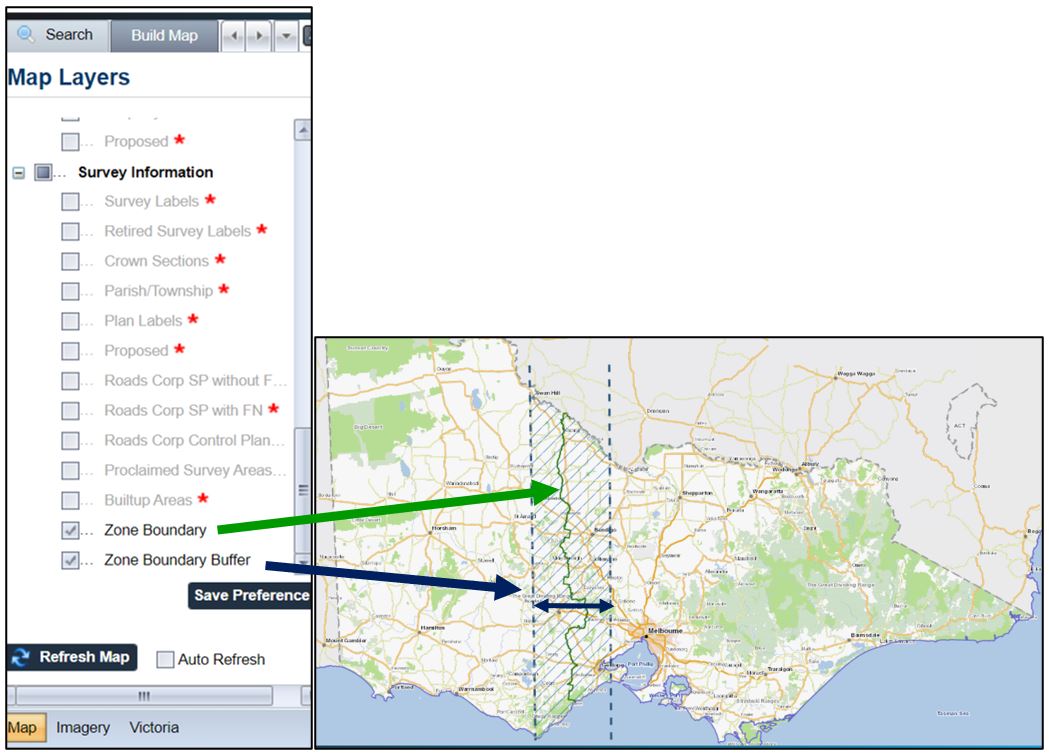Select the Victoria basemap option
This screenshot has width=1049, height=756.
click(154, 727)
